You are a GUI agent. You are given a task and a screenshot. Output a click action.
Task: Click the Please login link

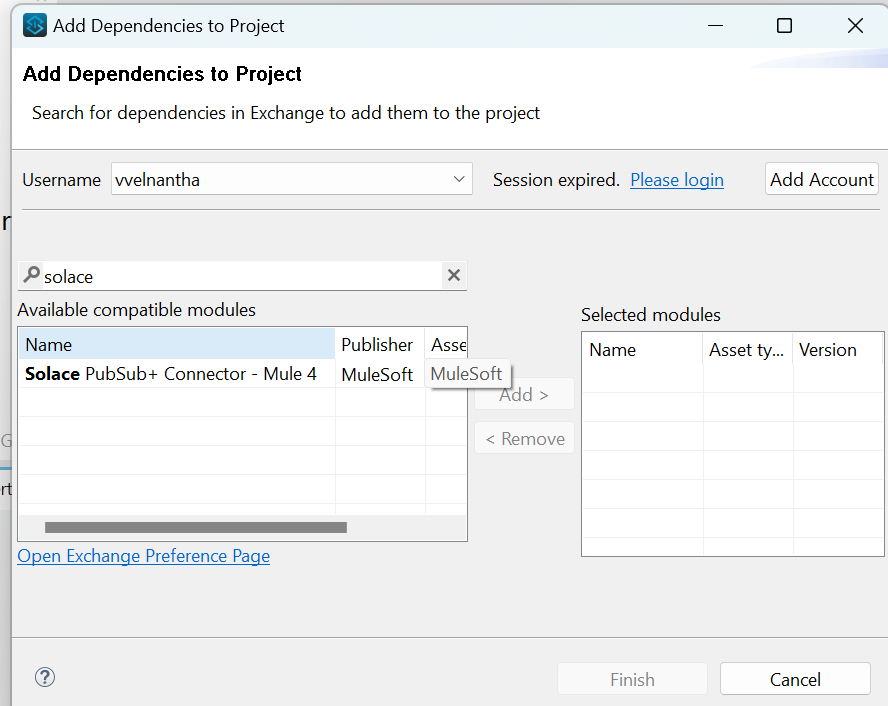[676, 180]
